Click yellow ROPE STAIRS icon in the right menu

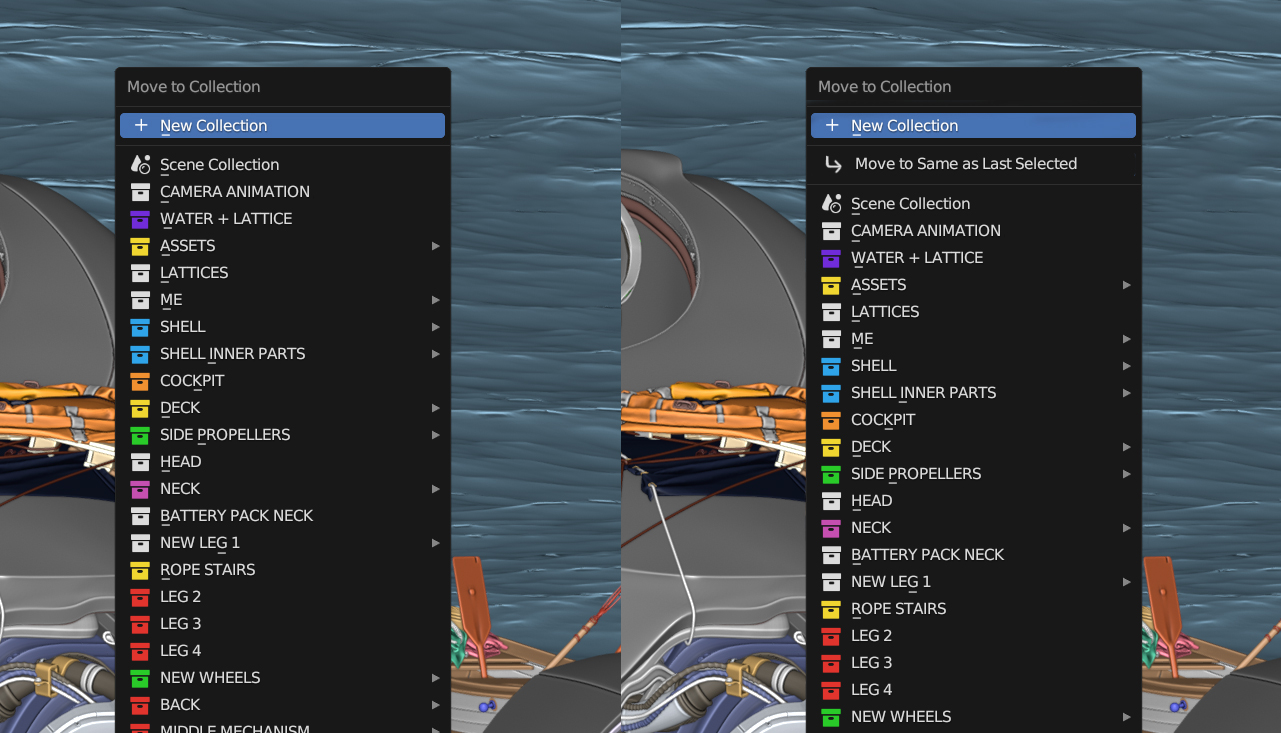coord(831,609)
